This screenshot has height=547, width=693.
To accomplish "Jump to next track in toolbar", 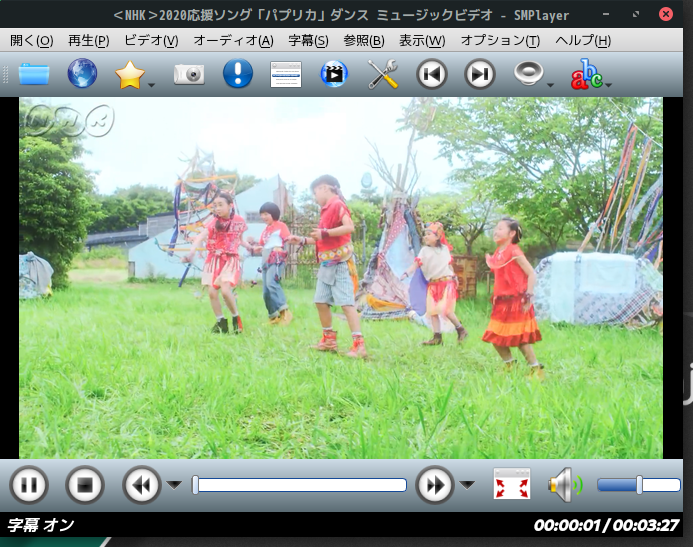I will [x=480, y=74].
